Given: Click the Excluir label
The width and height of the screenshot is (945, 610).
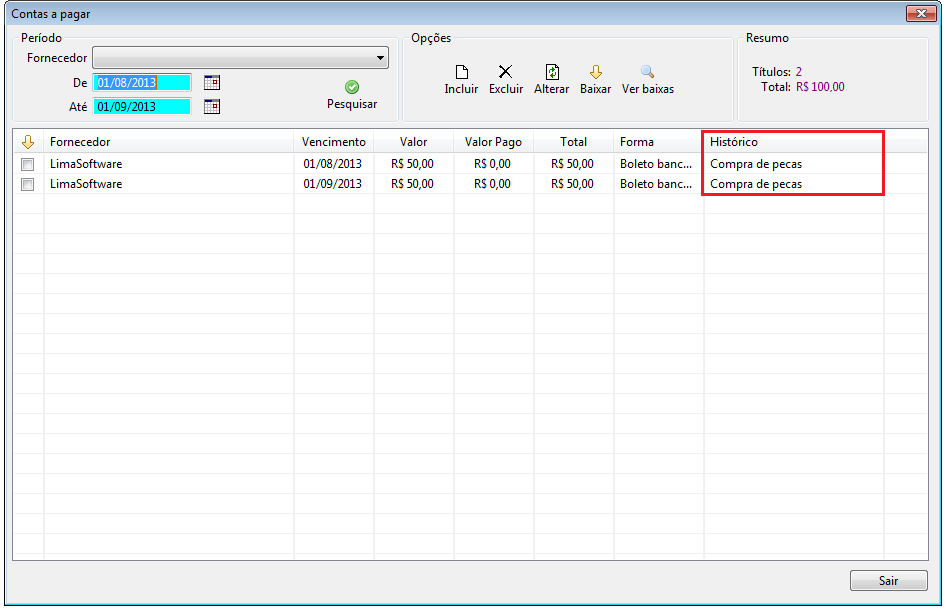Looking at the screenshot, I should pos(506,89).
